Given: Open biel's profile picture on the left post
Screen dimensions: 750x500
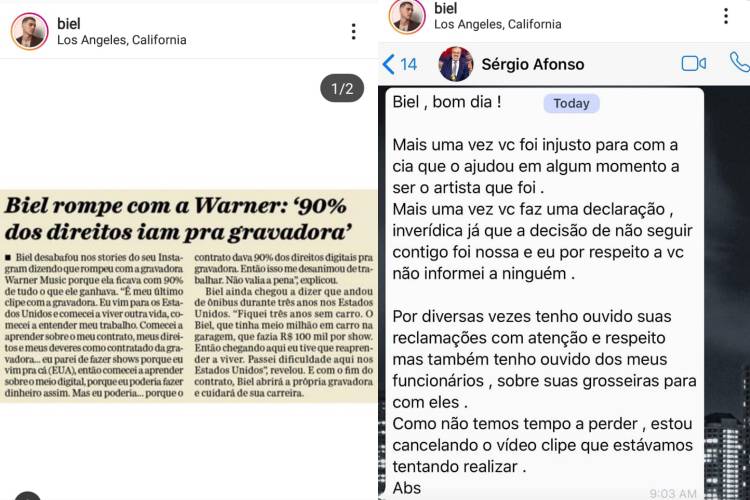Looking at the screenshot, I should pos(30,32).
